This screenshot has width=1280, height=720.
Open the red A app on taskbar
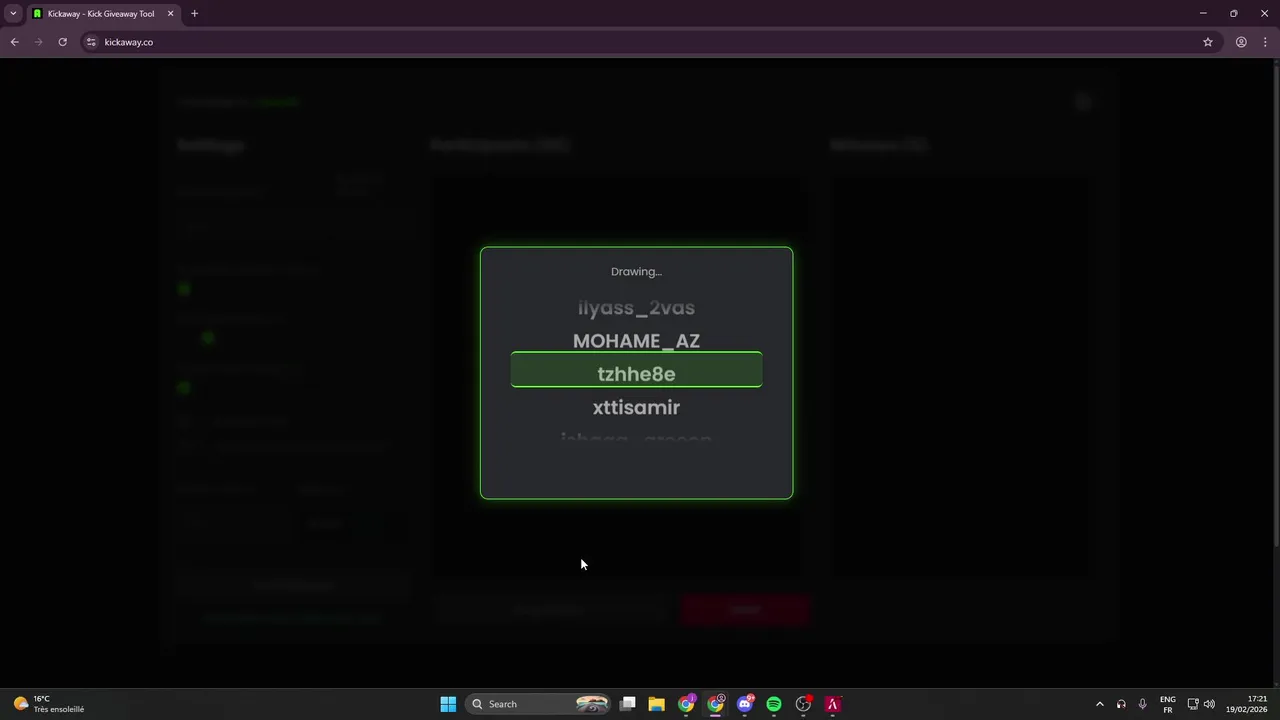tap(832, 704)
